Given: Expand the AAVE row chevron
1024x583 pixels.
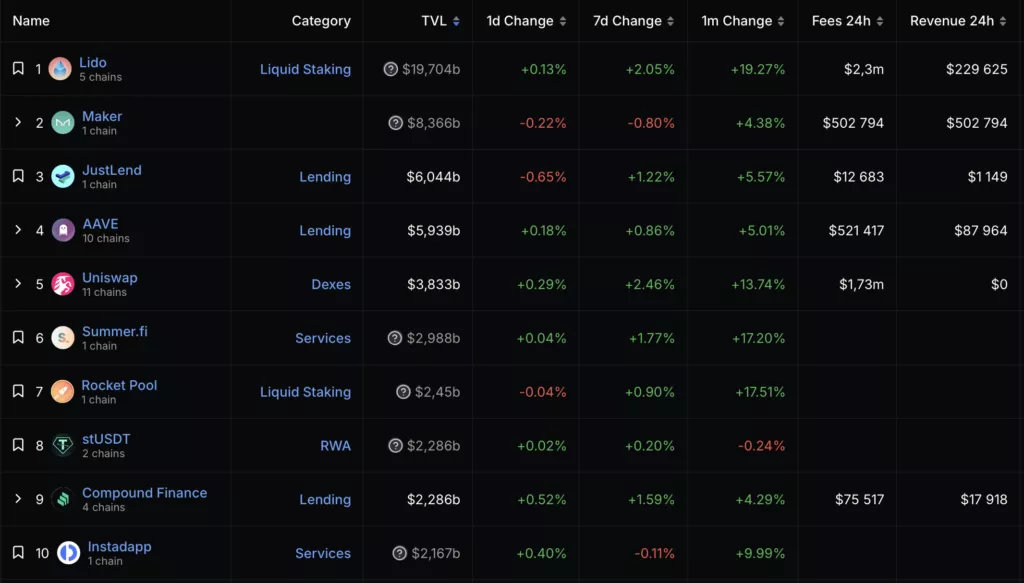Looking at the screenshot, I should click(18, 230).
